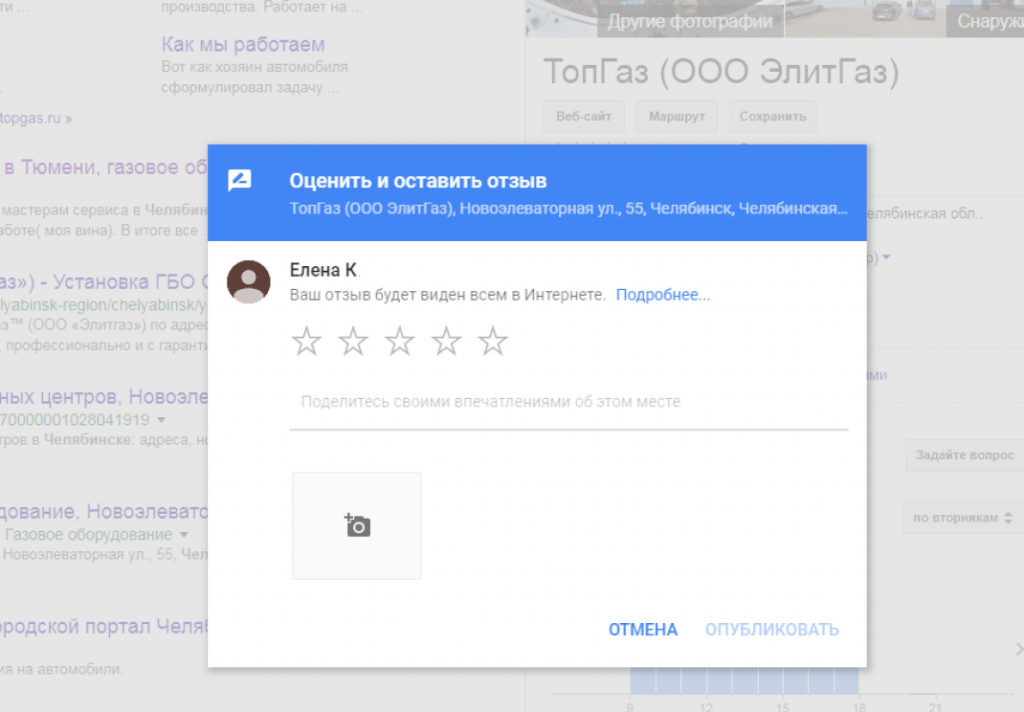Rate with five stars
The image size is (1024, 712).
coord(493,341)
